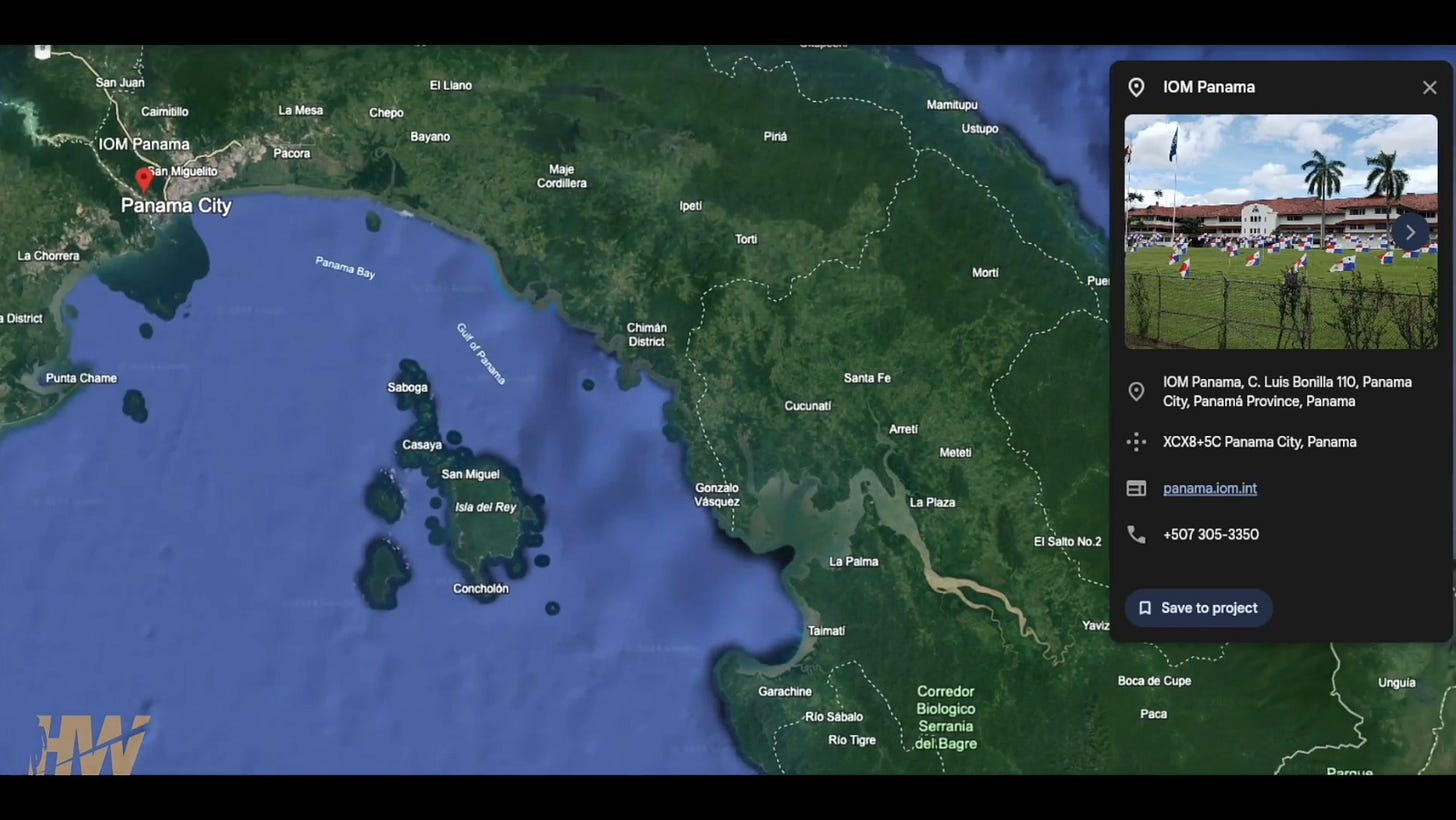The height and width of the screenshot is (820, 1456).
Task: Click the Gulf of Panama water label
Action: tap(481, 353)
